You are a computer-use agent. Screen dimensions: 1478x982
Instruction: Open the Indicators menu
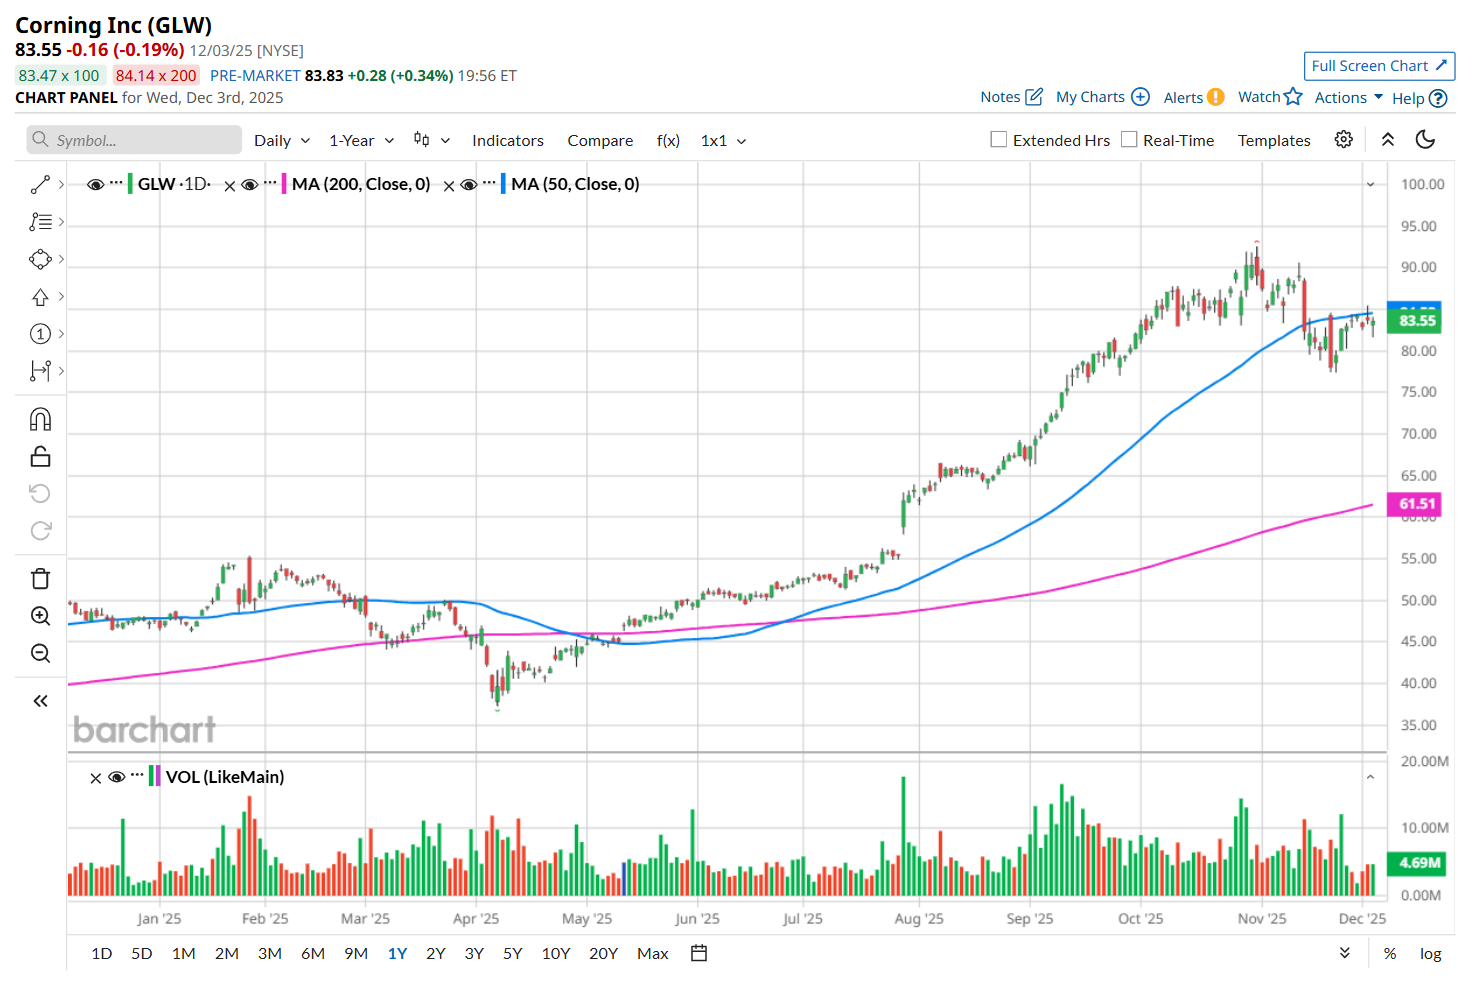508,141
